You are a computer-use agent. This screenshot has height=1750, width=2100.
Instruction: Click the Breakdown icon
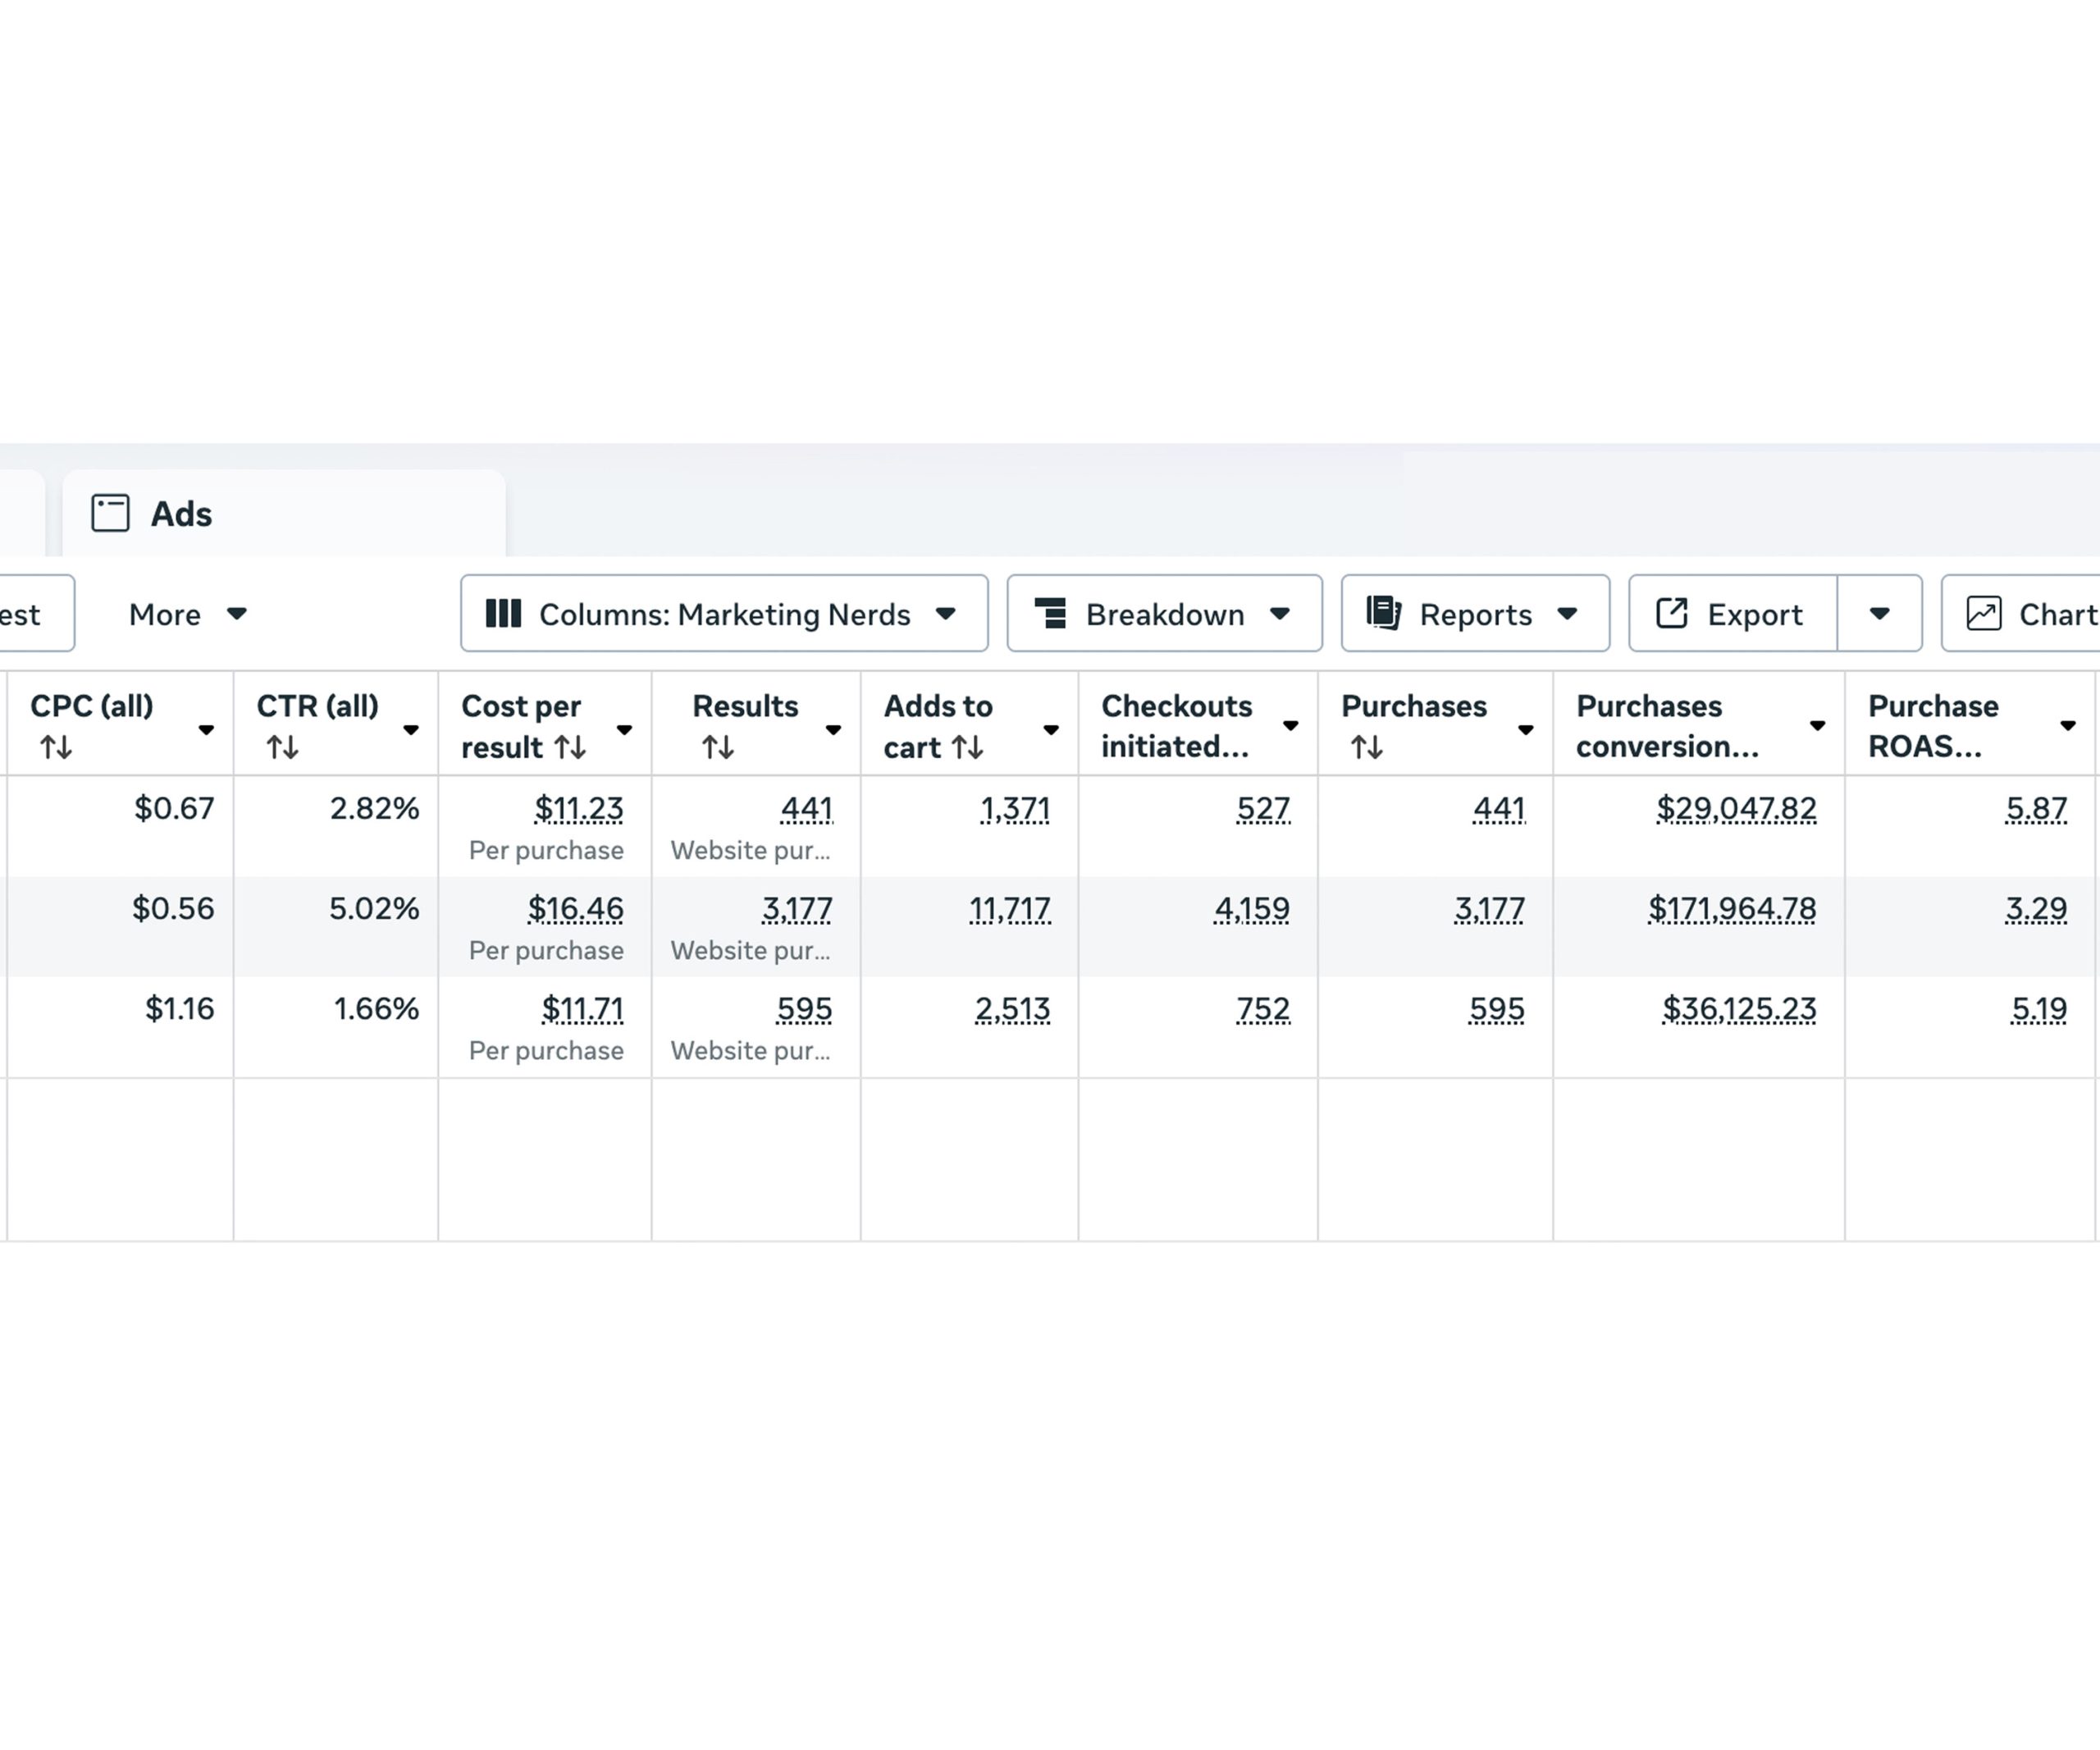pyautogui.click(x=1050, y=613)
